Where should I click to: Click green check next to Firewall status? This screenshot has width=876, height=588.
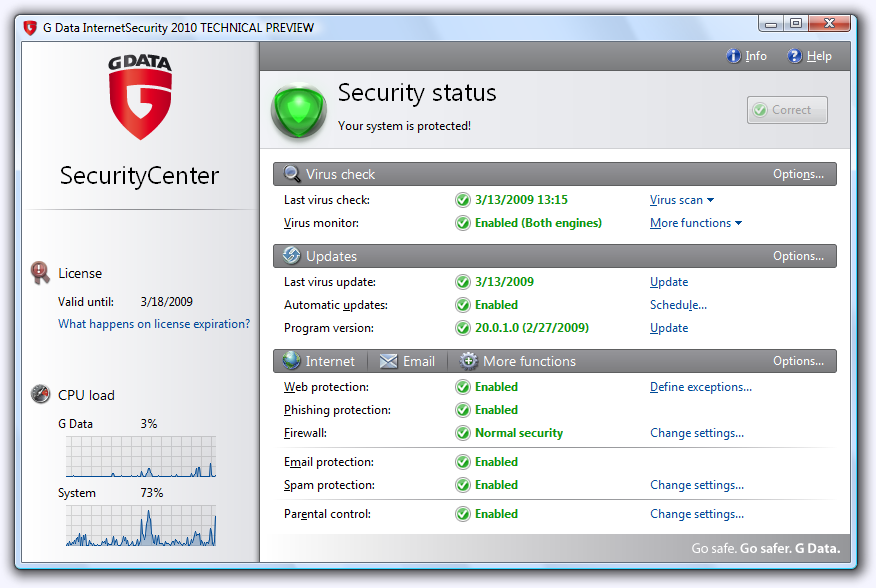point(463,433)
